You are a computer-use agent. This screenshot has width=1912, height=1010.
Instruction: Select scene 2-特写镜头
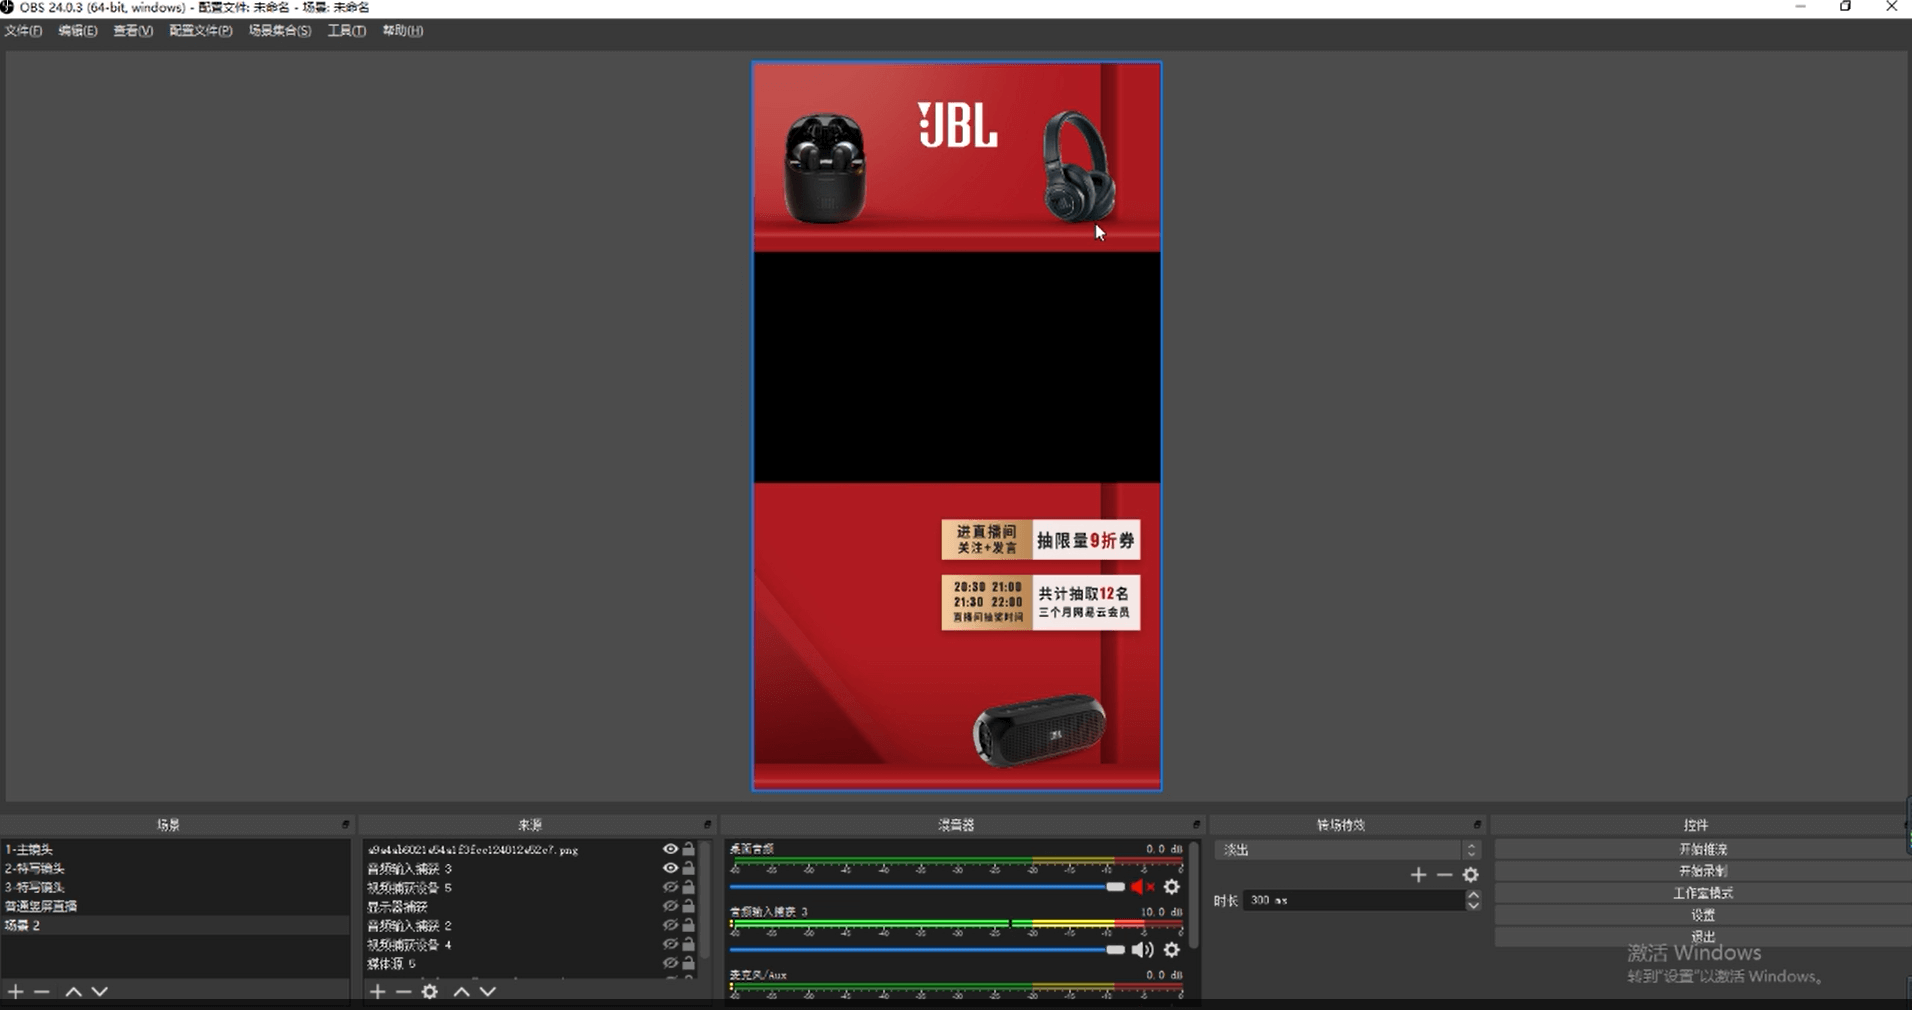tap(175, 868)
